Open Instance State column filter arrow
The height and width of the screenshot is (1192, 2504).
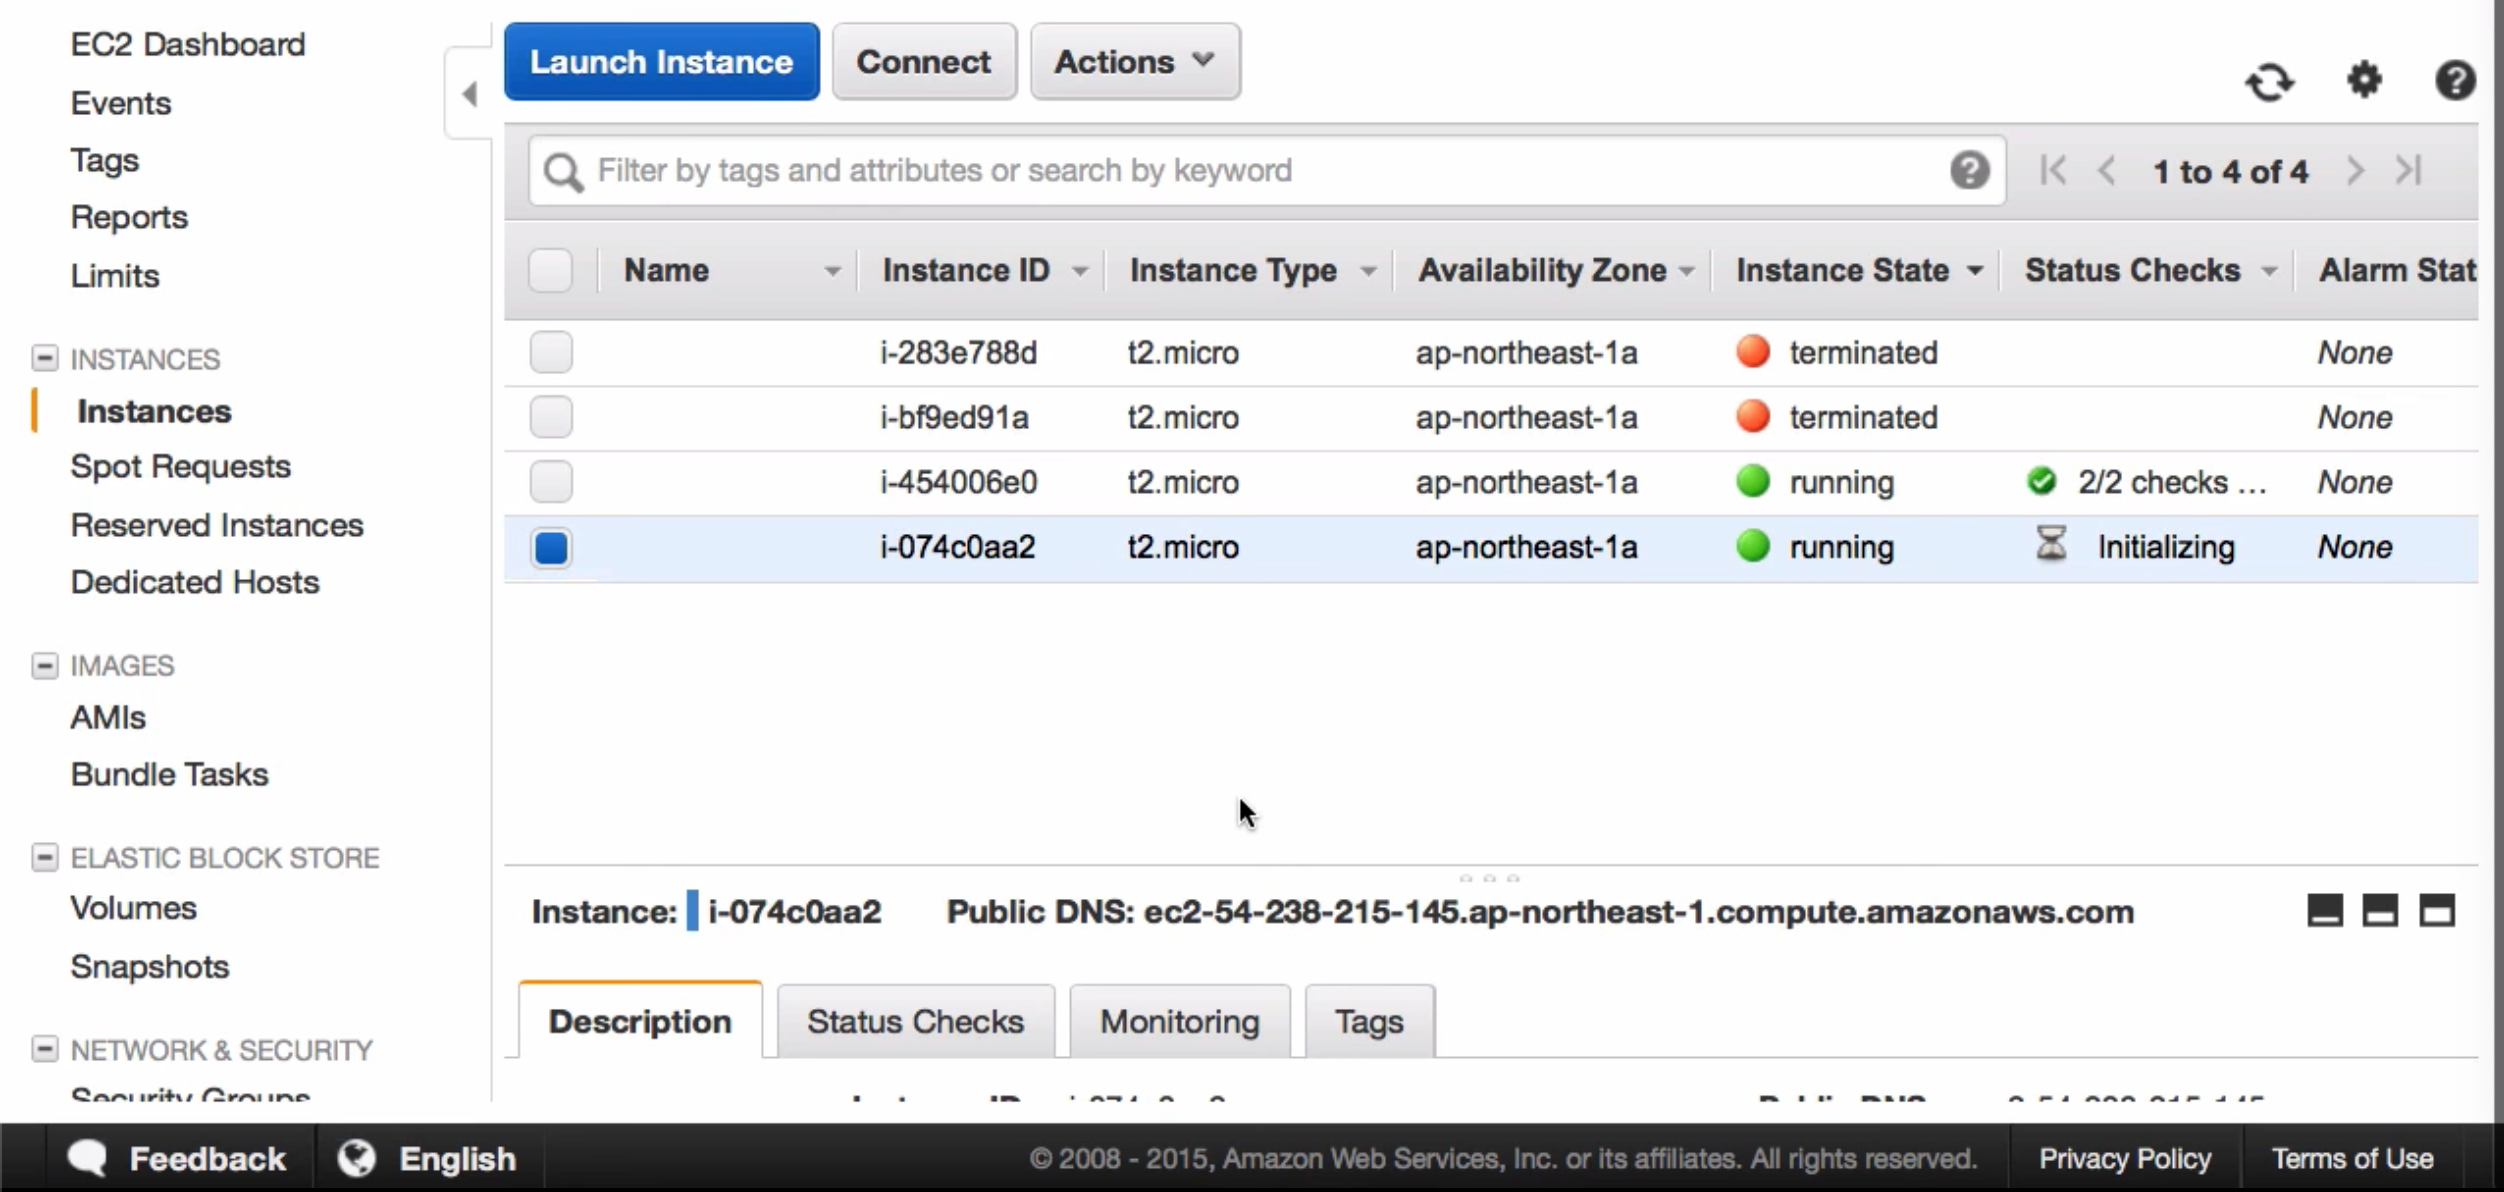click(1975, 271)
